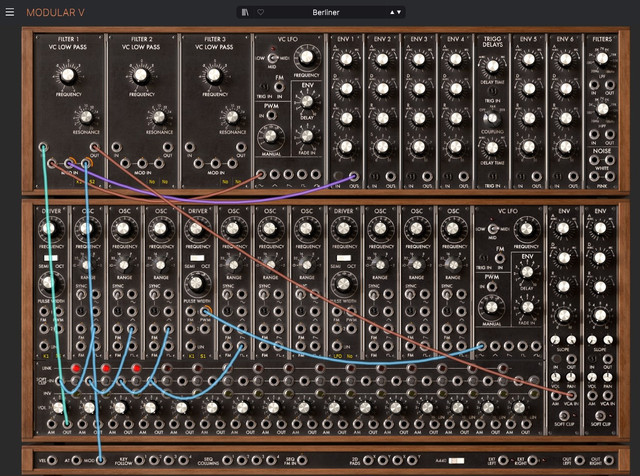The image size is (640, 476).
Task: Click lower VC LFO sine output jack
Action: point(482,347)
